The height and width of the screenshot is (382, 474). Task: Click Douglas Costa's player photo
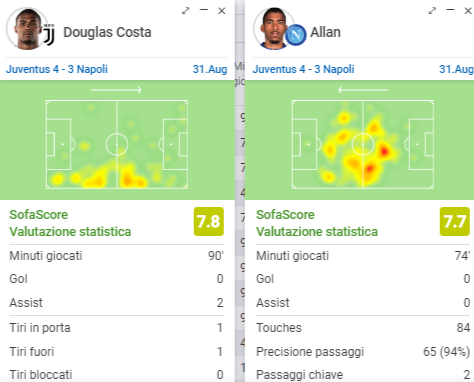(x=27, y=29)
